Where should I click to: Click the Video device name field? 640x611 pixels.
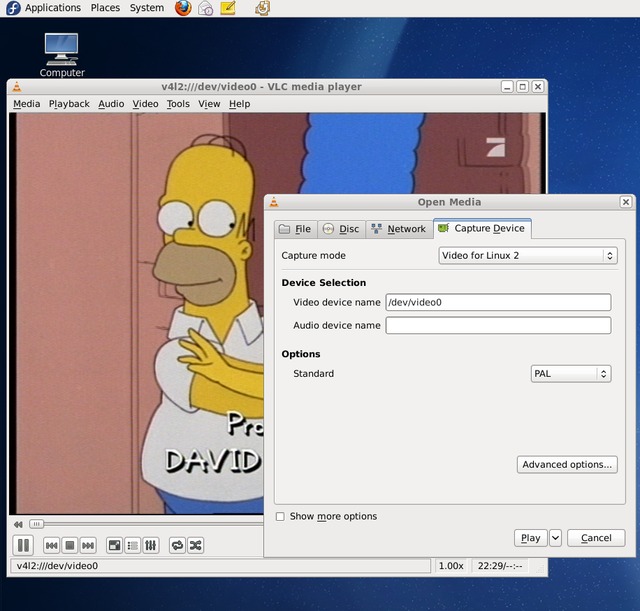point(498,302)
